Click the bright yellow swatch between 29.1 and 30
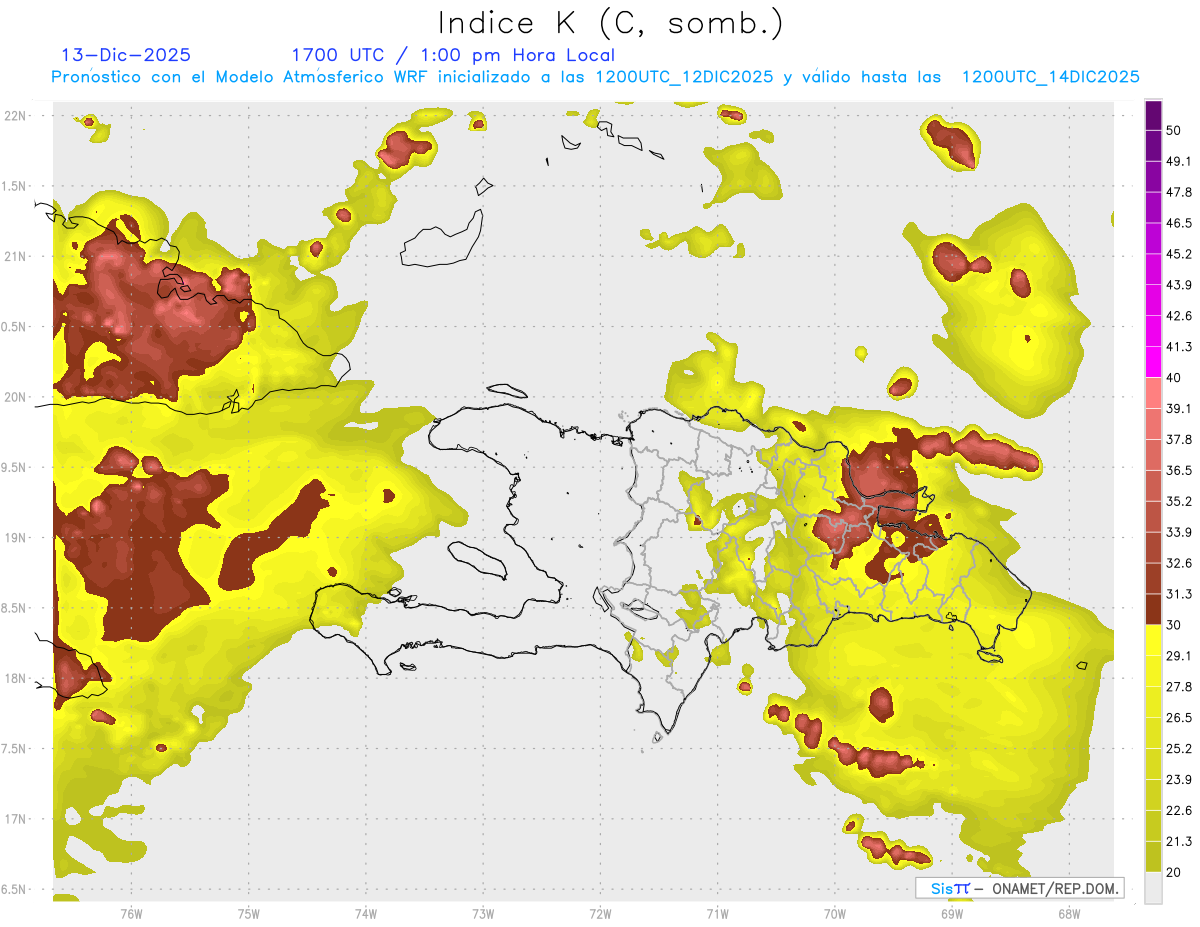Image resolution: width=1200 pixels, height=927 pixels. pyautogui.click(x=1153, y=640)
